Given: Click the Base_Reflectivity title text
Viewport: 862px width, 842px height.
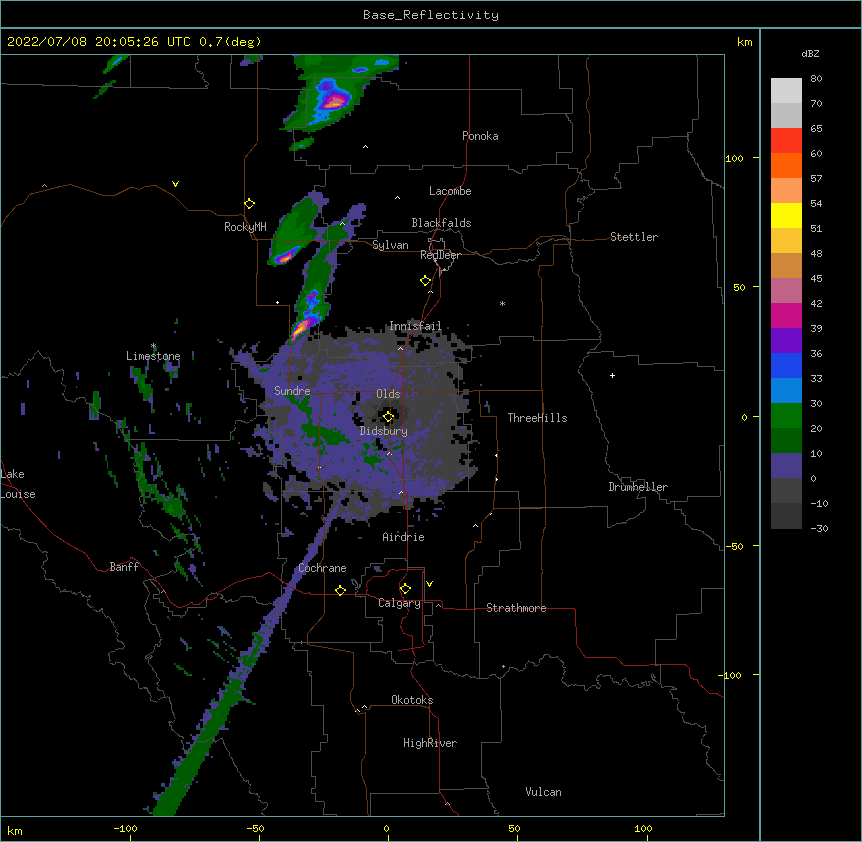Looking at the screenshot, I should [431, 15].
